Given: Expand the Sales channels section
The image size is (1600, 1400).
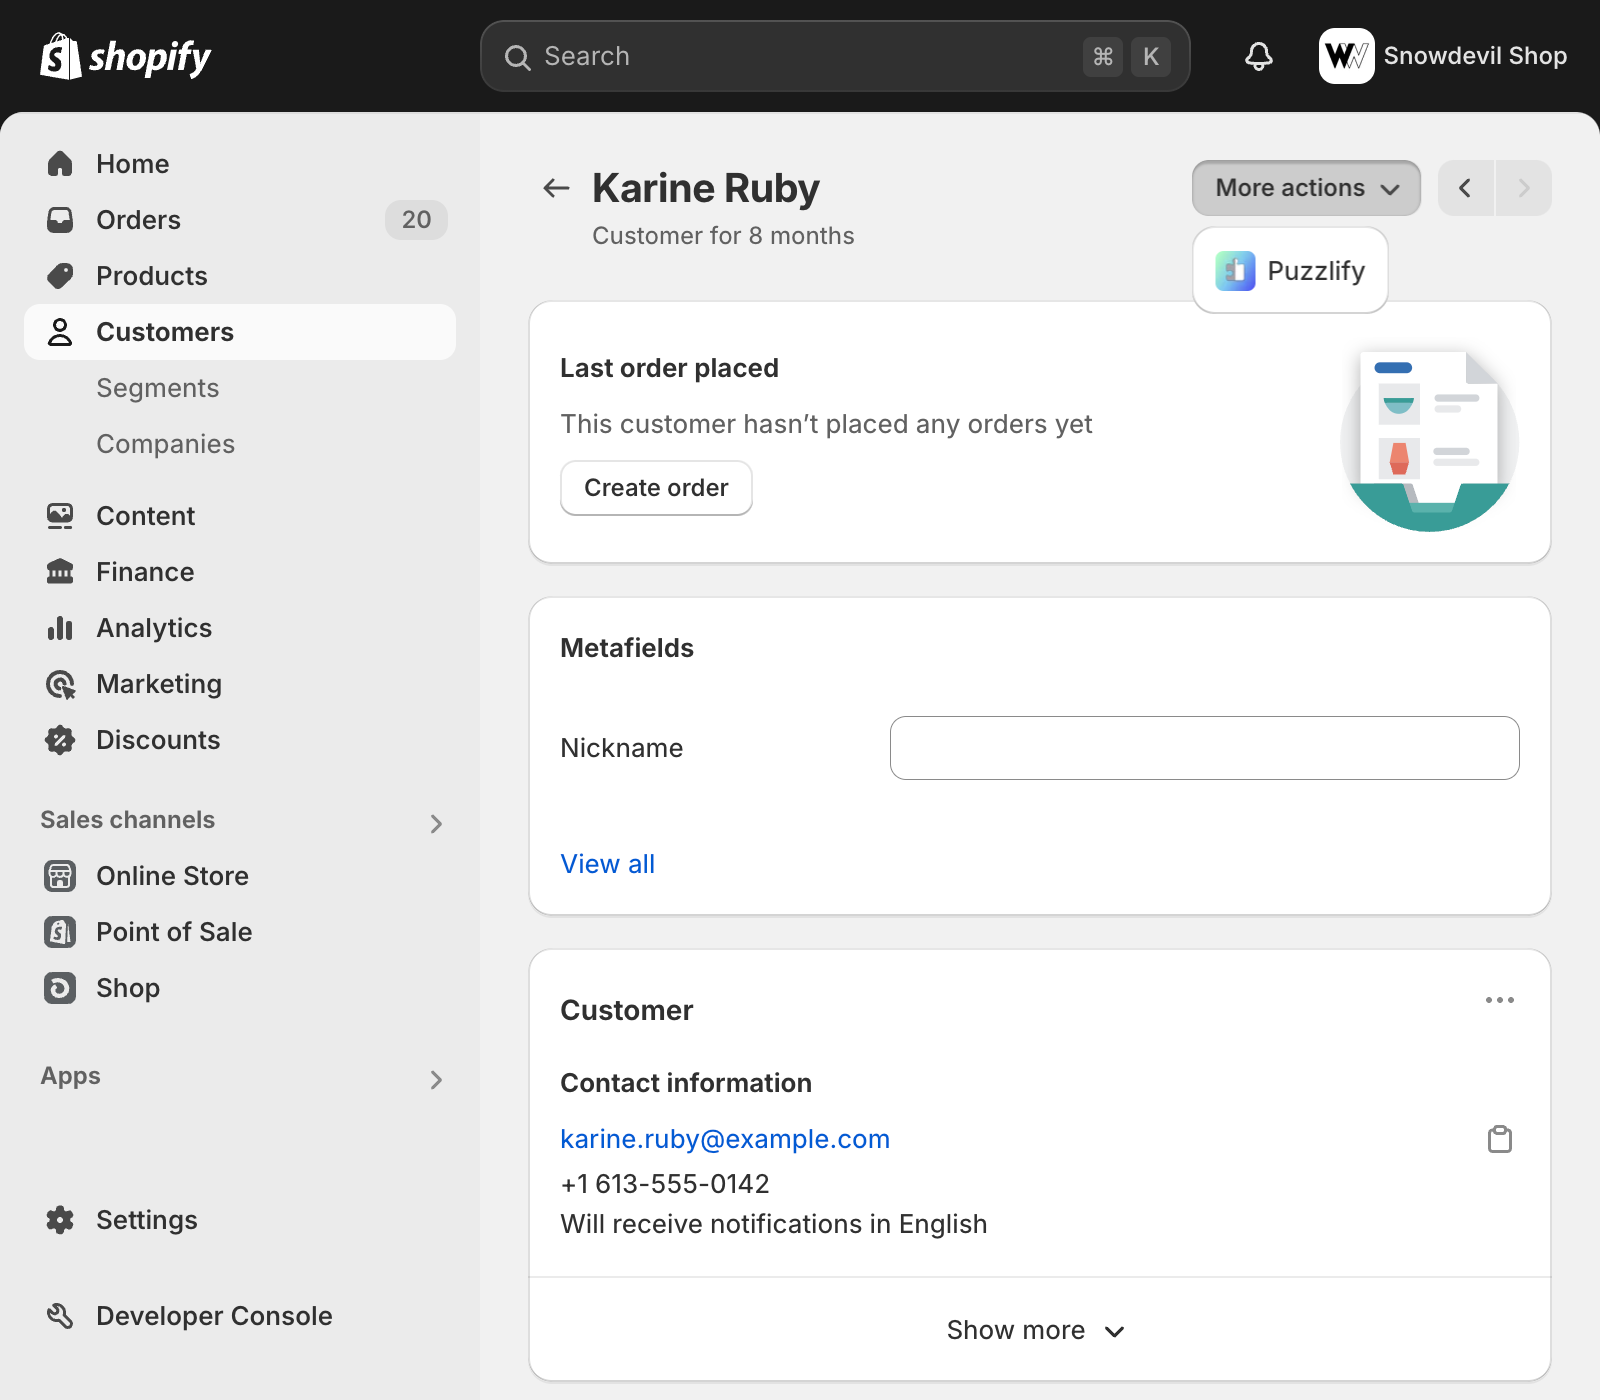Looking at the screenshot, I should [436, 823].
